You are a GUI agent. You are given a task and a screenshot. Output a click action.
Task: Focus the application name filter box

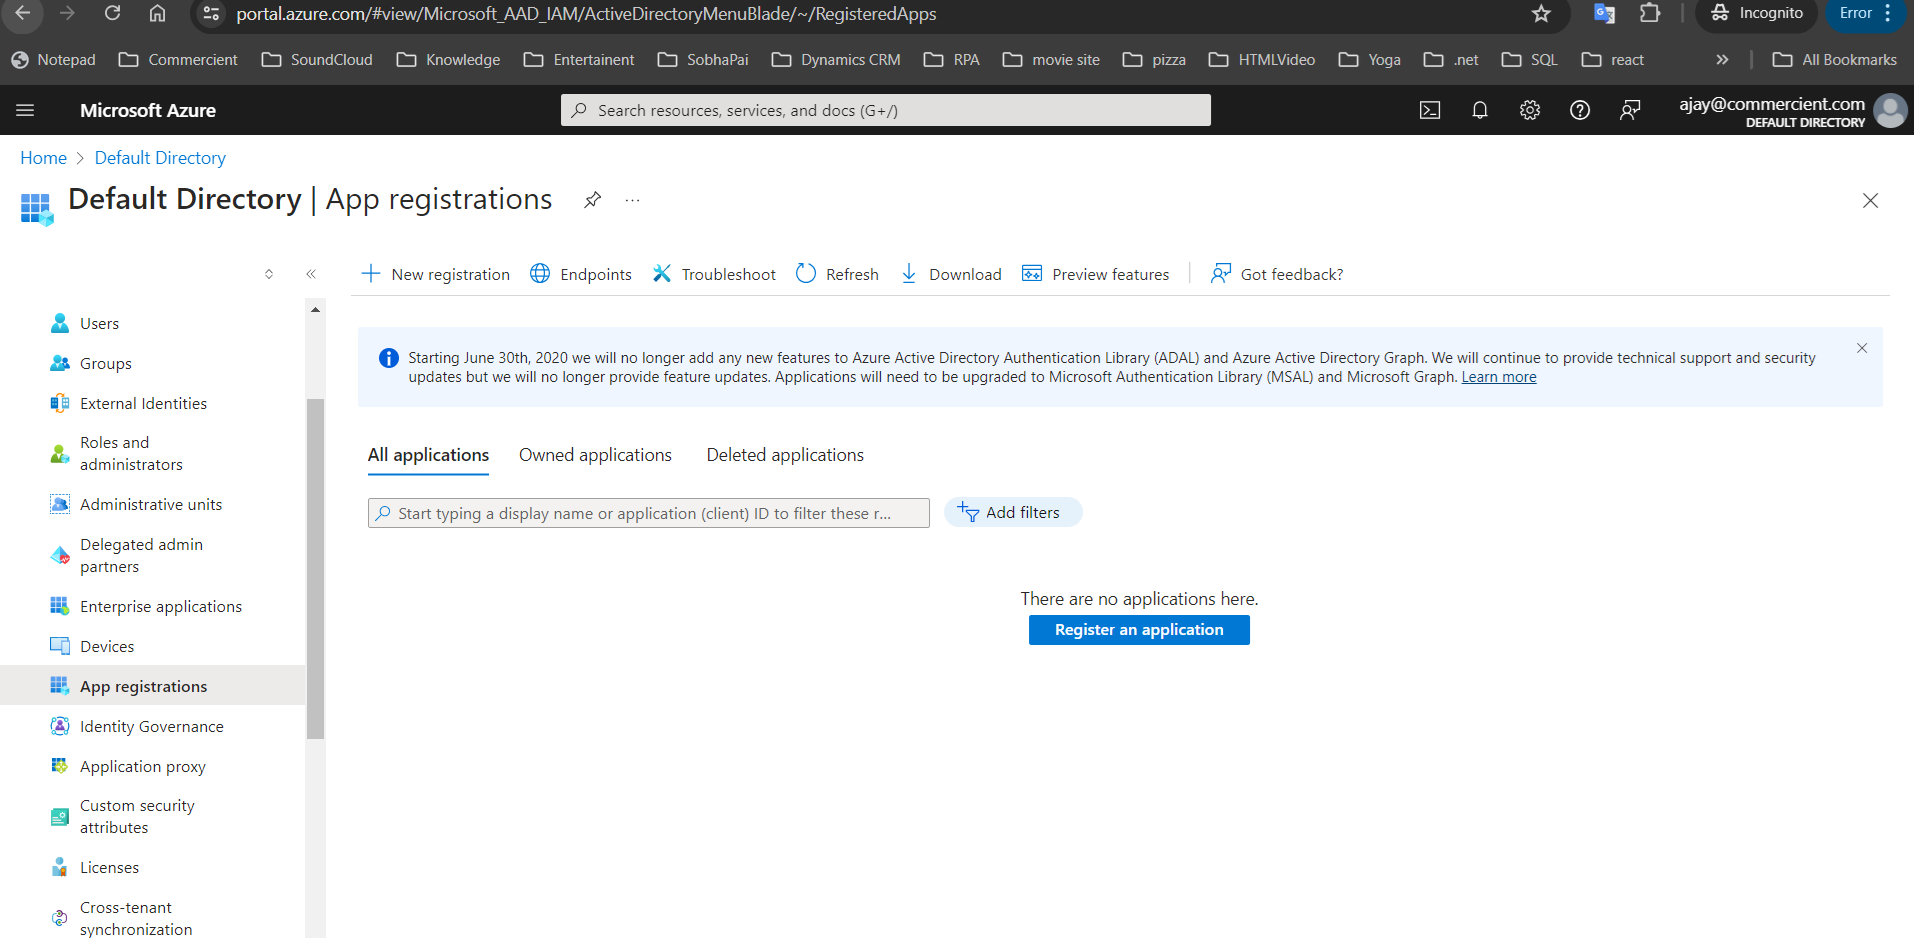pyautogui.click(x=649, y=513)
